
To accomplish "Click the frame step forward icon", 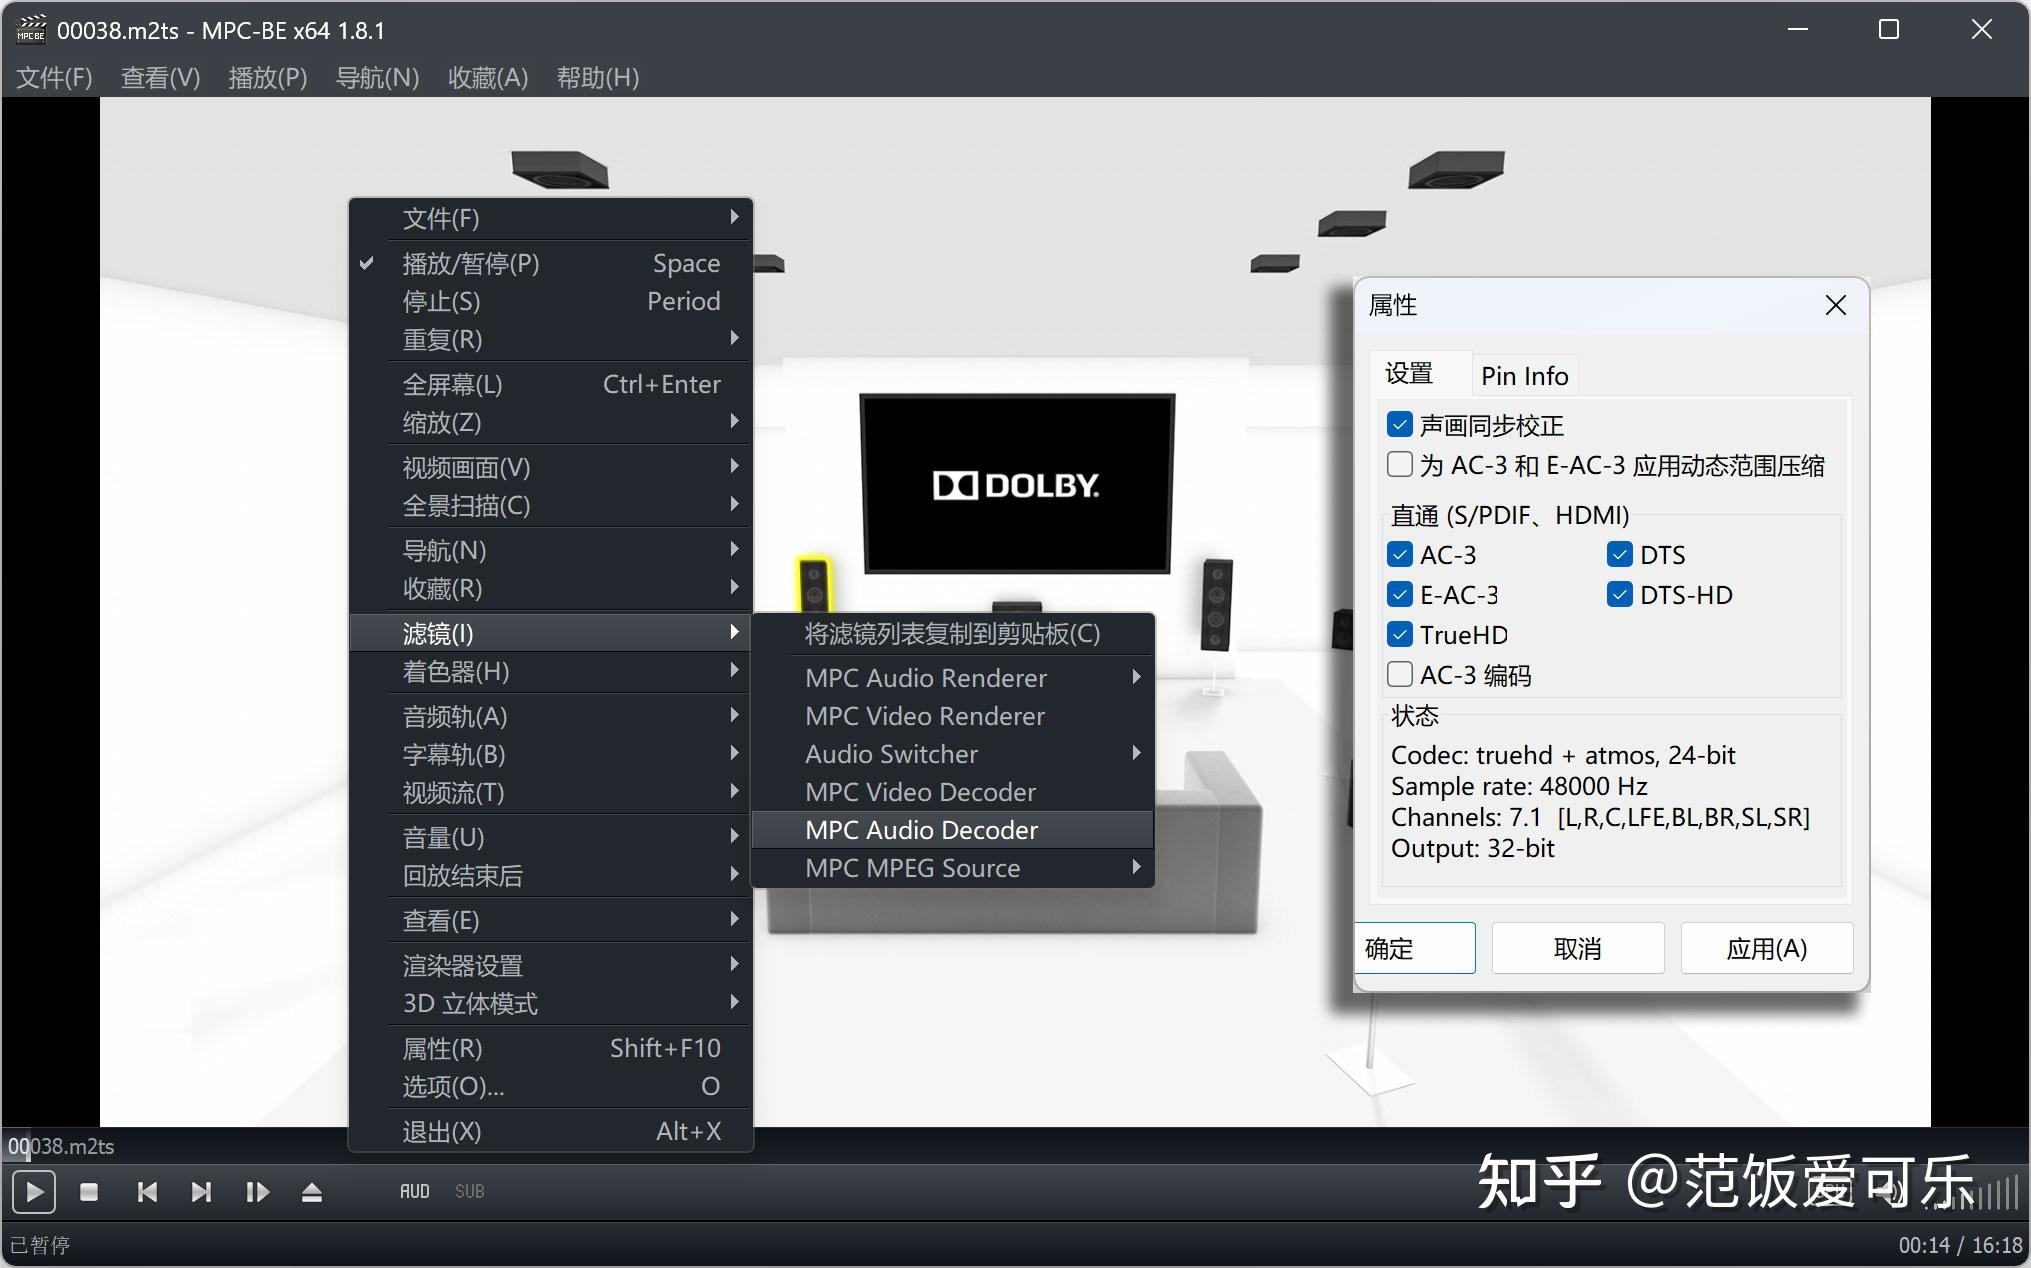I will tap(257, 1191).
